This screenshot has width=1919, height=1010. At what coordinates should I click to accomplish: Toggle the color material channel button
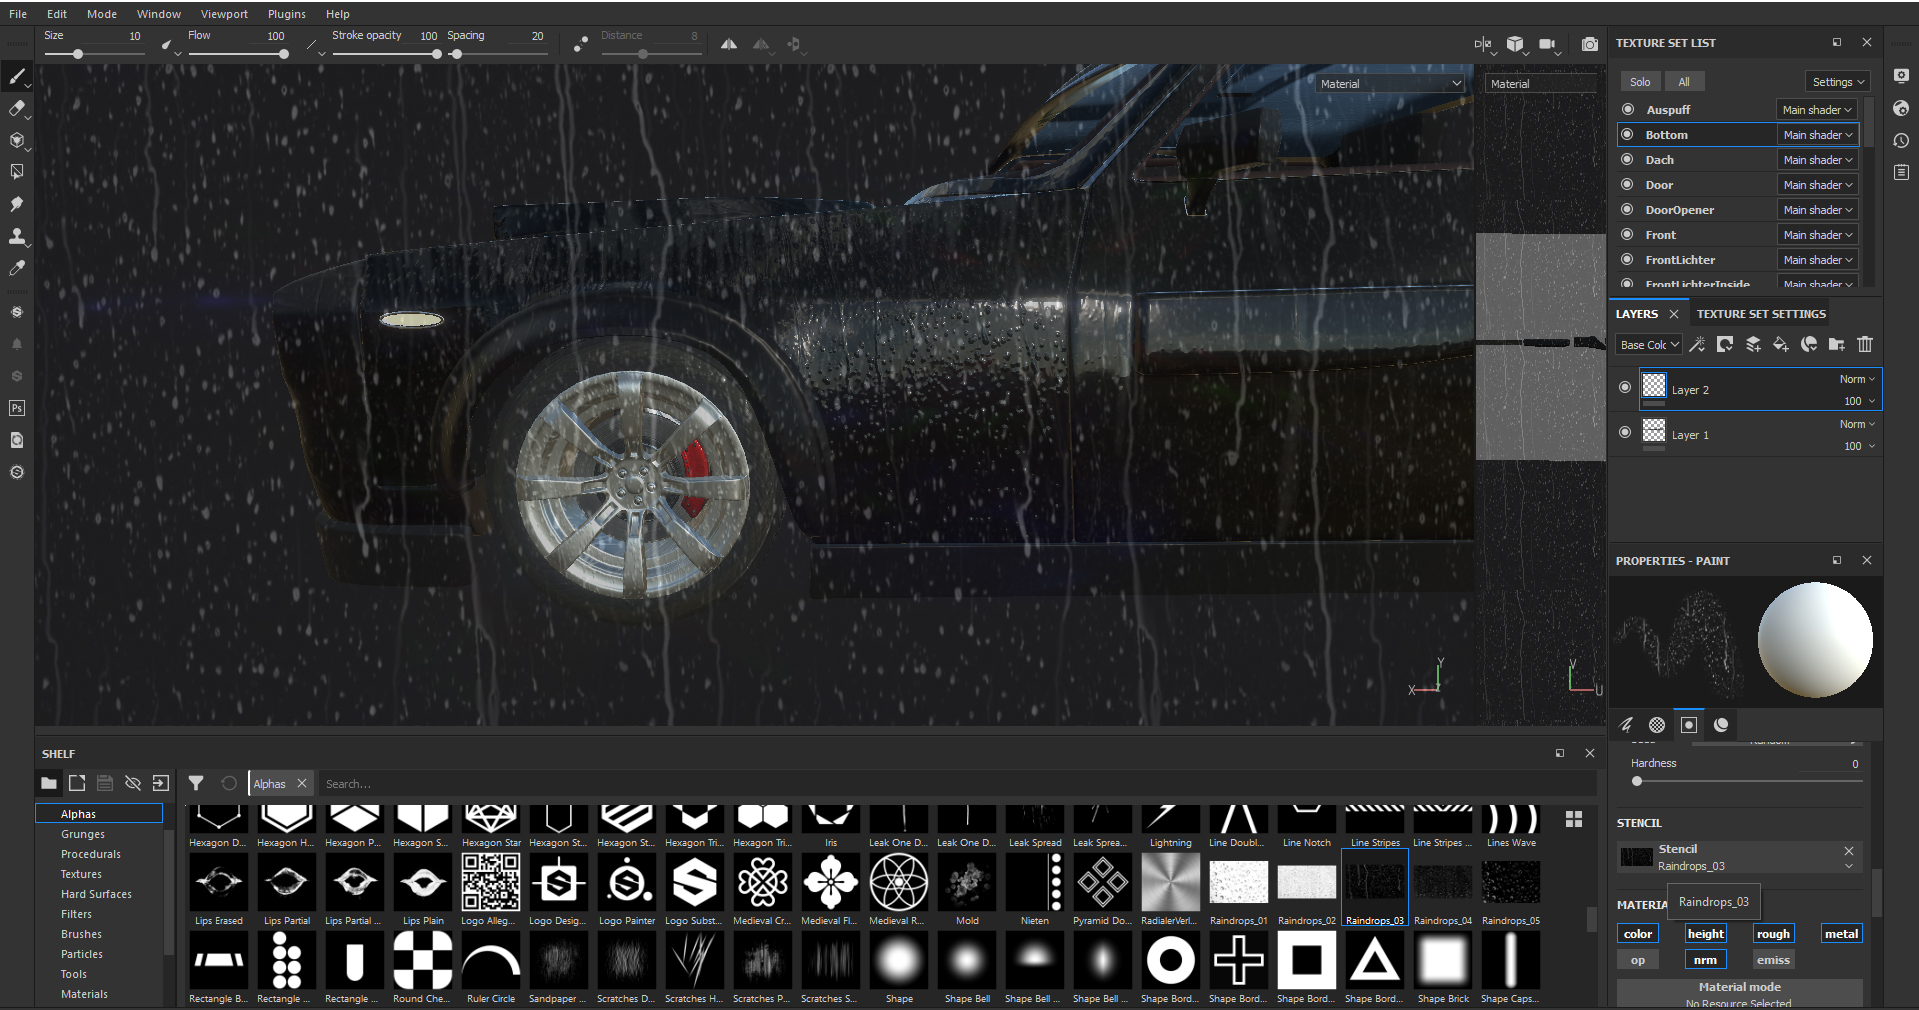[x=1638, y=934]
